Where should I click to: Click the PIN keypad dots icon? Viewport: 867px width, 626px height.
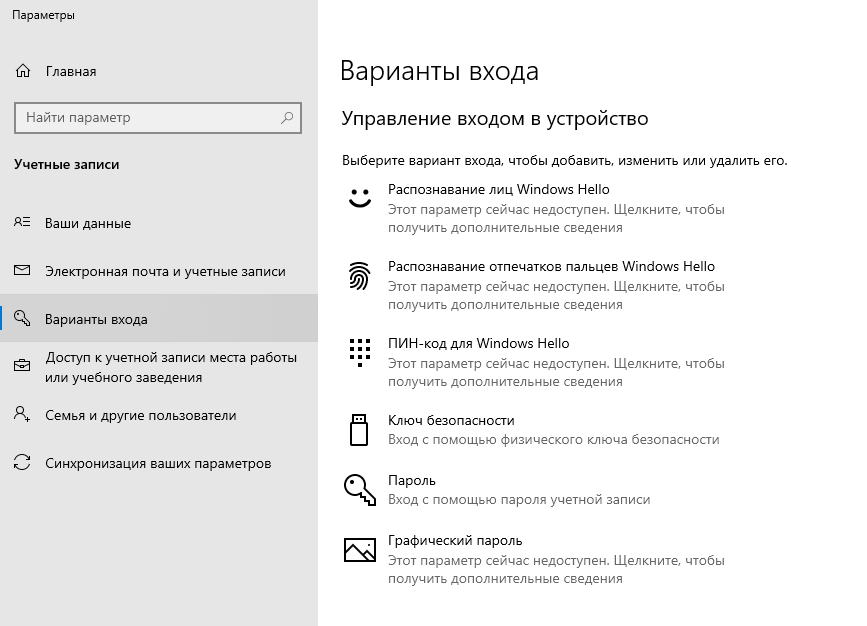359,352
